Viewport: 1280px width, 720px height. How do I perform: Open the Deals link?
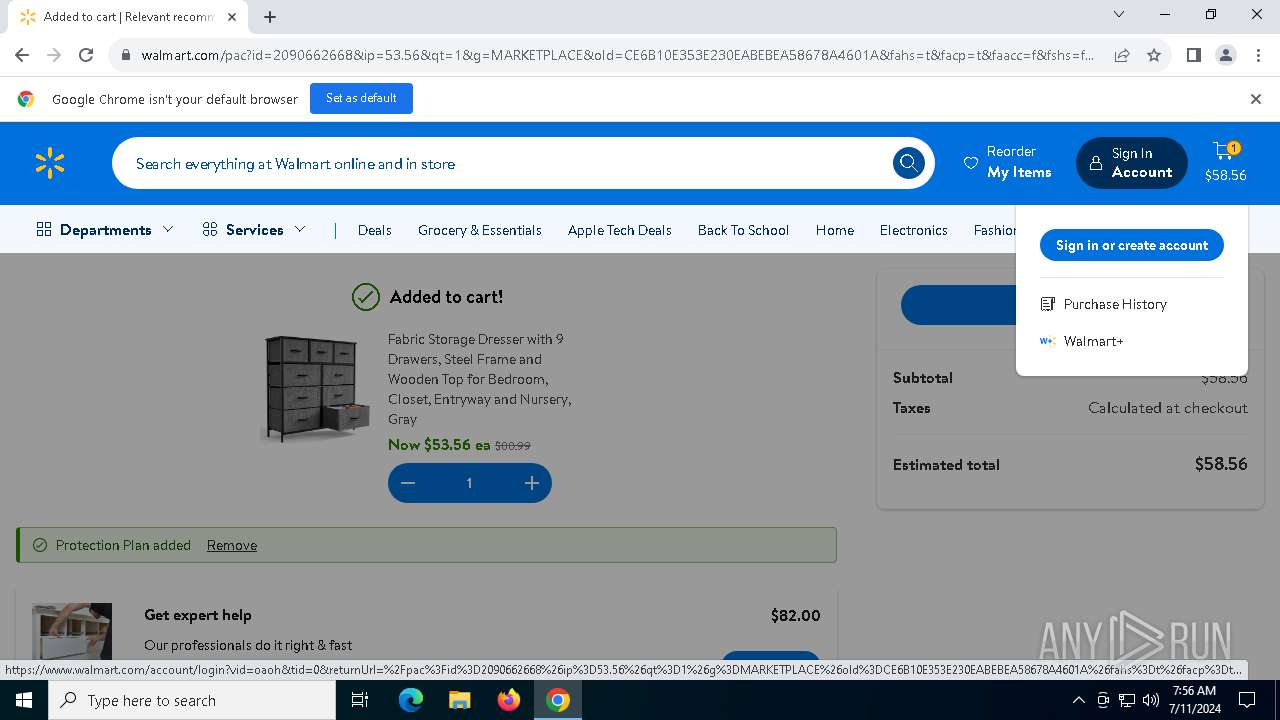tap(375, 230)
